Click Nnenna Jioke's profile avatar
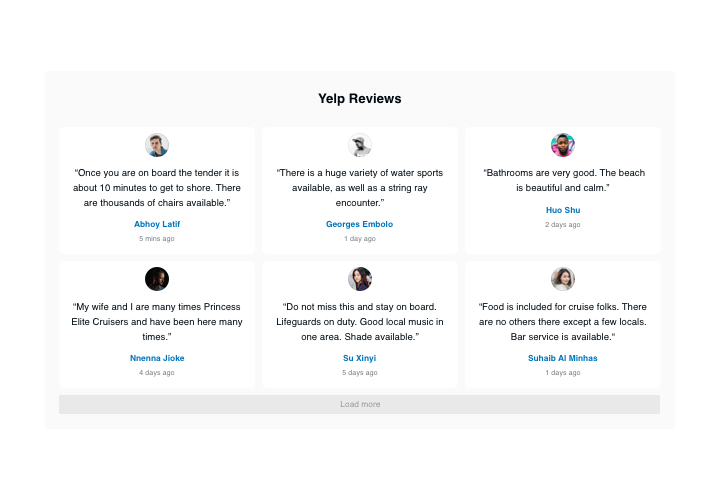Viewport: 720px width, 500px height. 157,279
